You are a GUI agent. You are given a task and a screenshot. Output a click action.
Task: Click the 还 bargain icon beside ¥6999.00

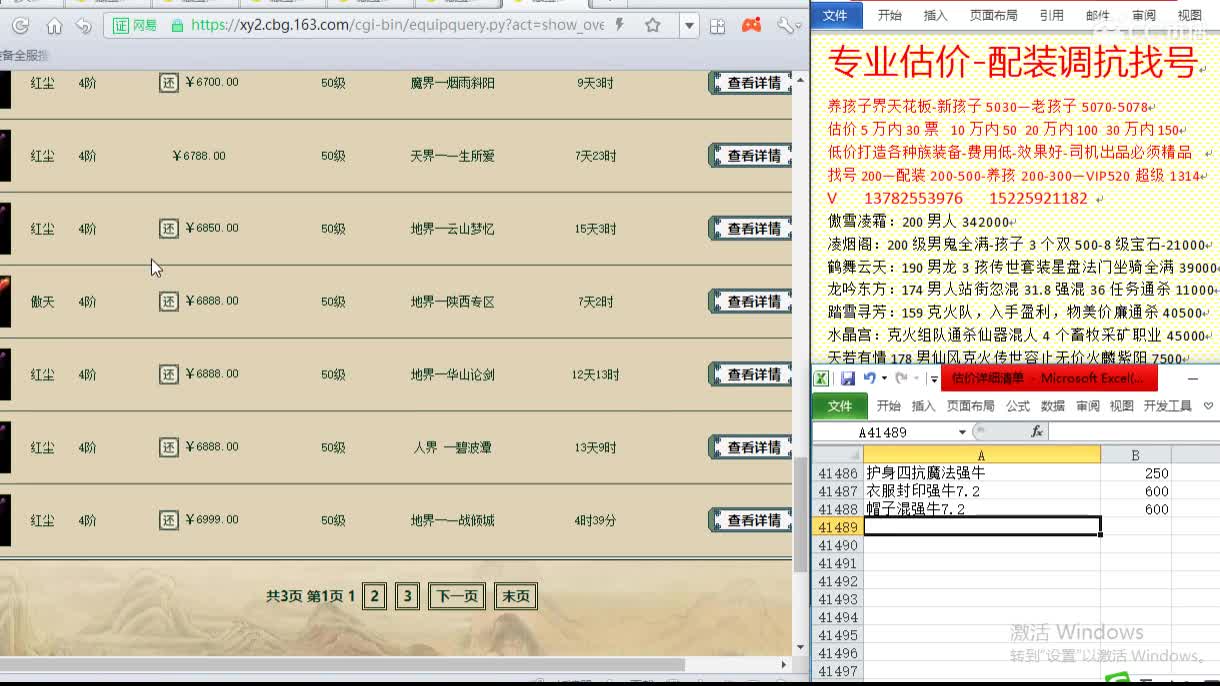tap(169, 520)
